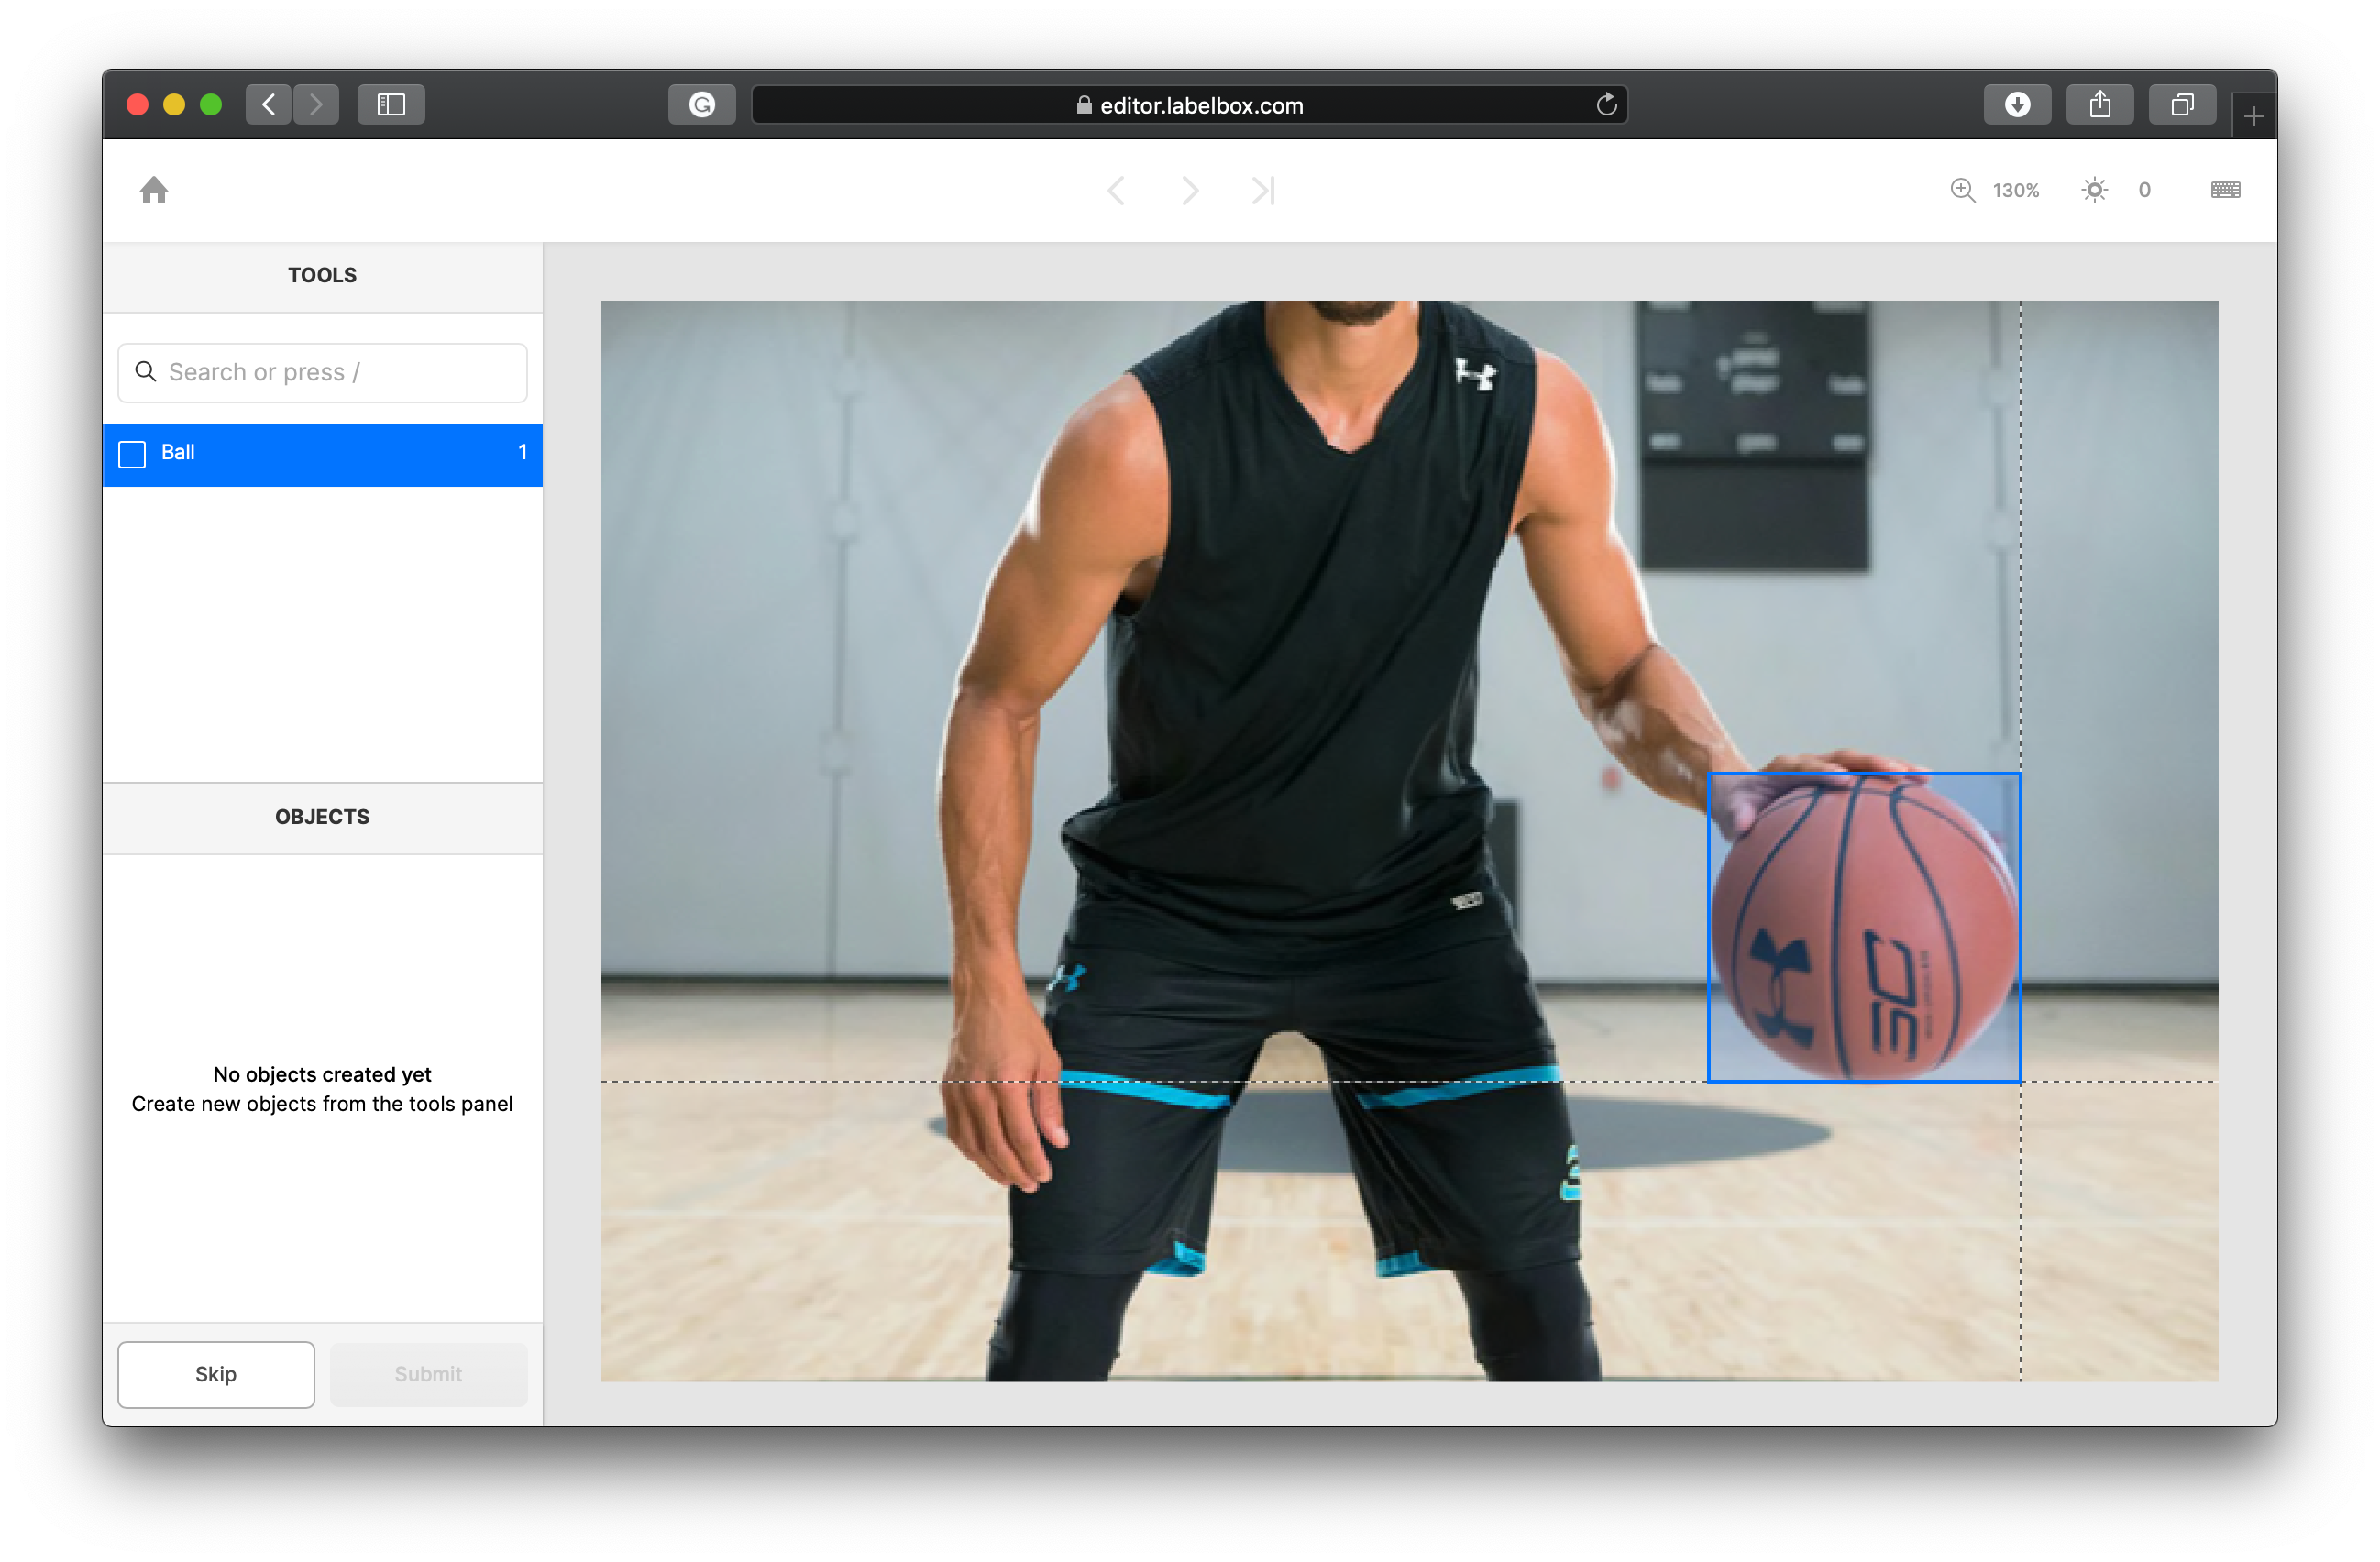The width and height of the screenshot is (2380, 1562).
Task: Go to previous image arrow
Action: [1116, 190]
